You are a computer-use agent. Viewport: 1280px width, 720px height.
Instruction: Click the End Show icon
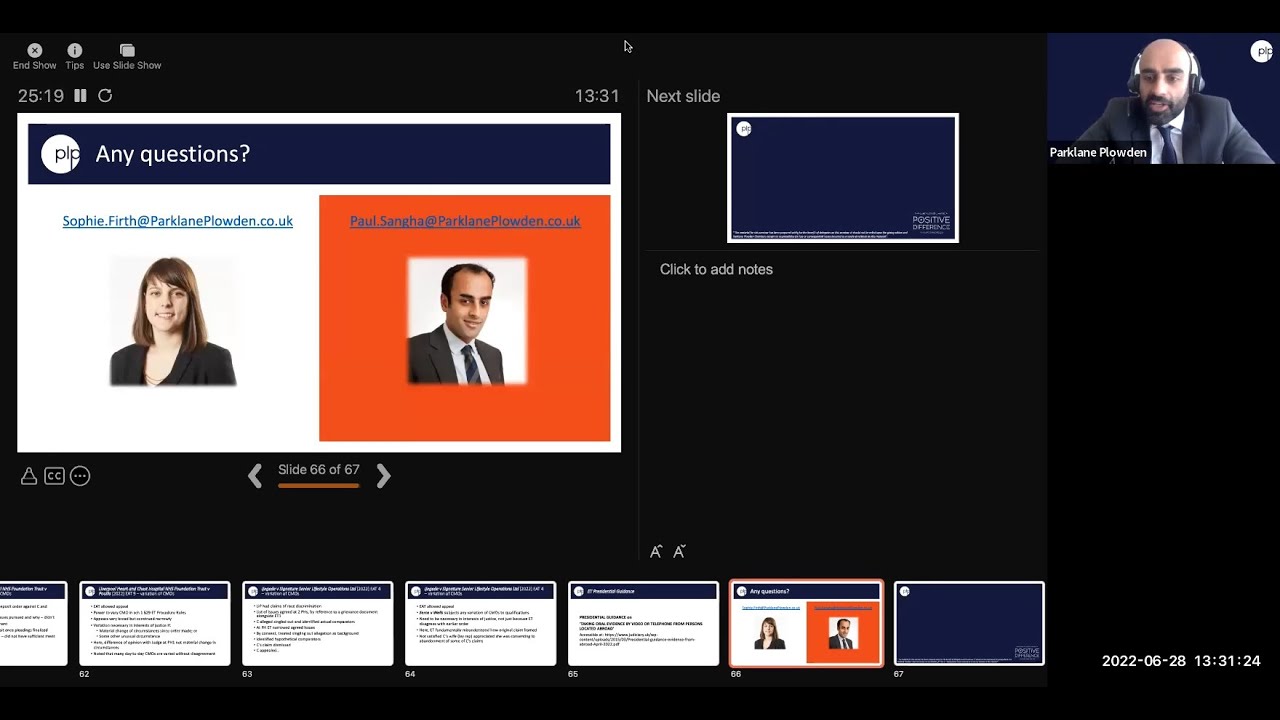[35, 50]
